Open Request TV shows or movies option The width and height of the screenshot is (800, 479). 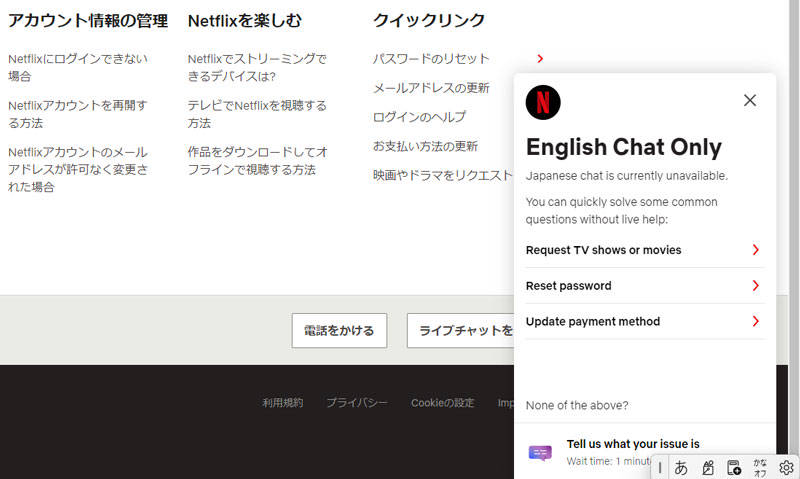(644, 250)
